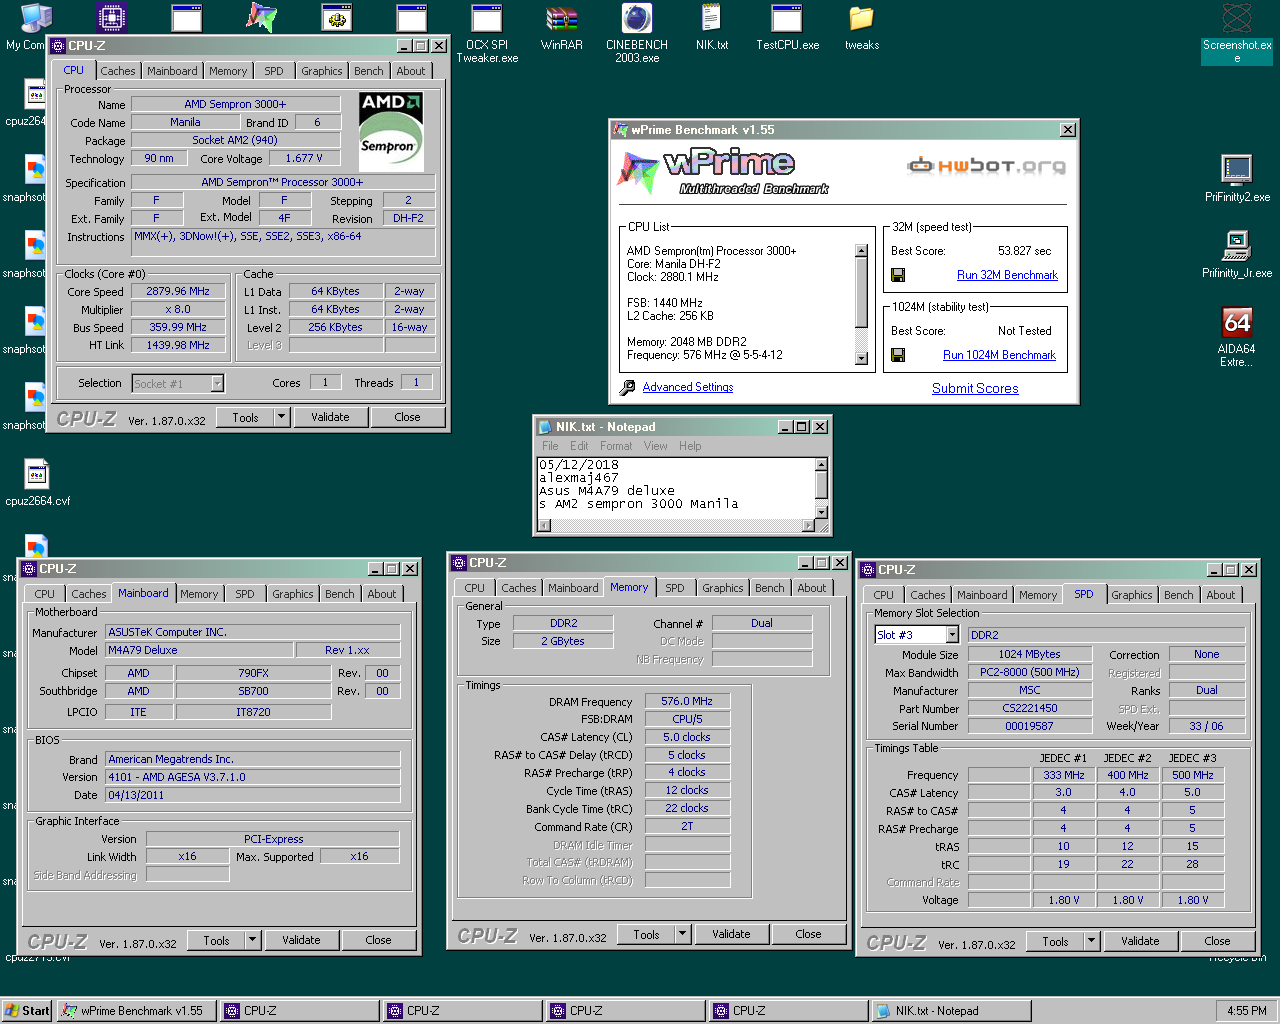
Task: Open the desktop window icon with yellow gear
Action: pos(336,18)
